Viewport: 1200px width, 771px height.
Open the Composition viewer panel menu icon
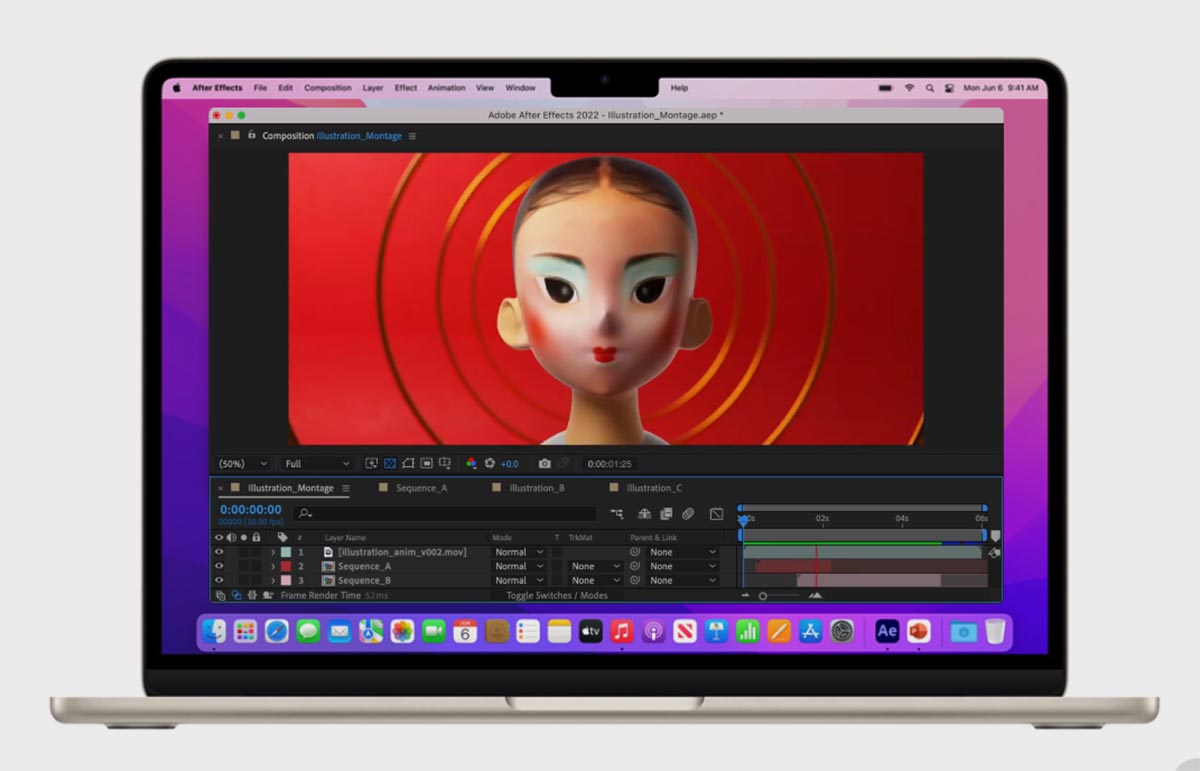click(x=412, y=136)
